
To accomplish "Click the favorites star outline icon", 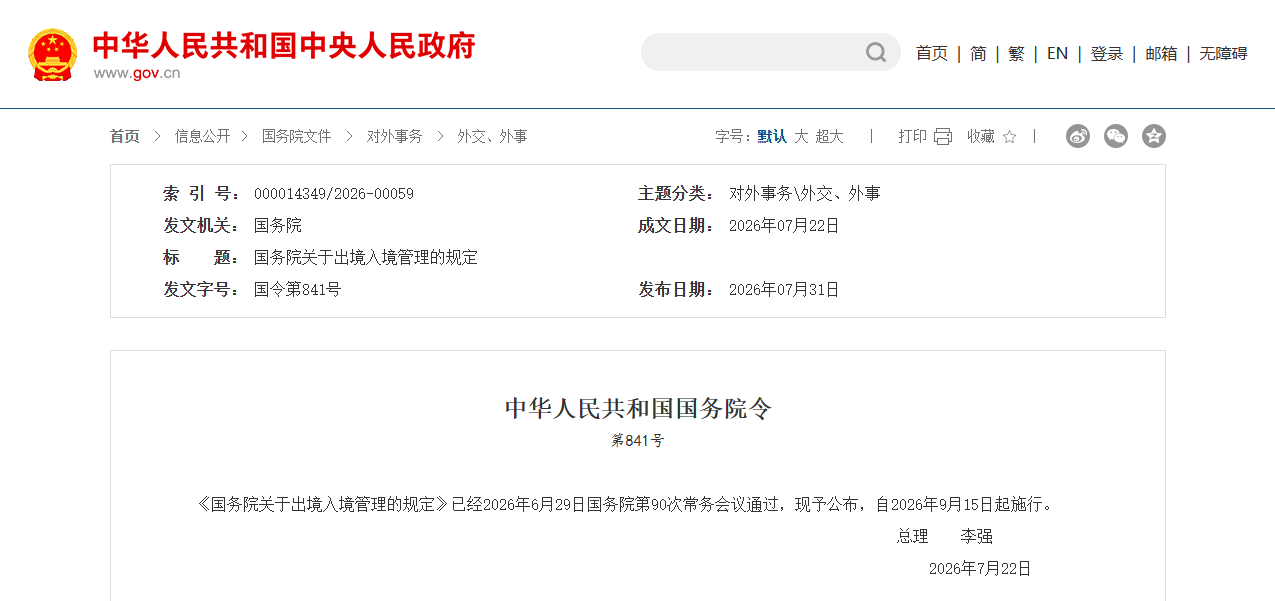I will point(1009,137).
